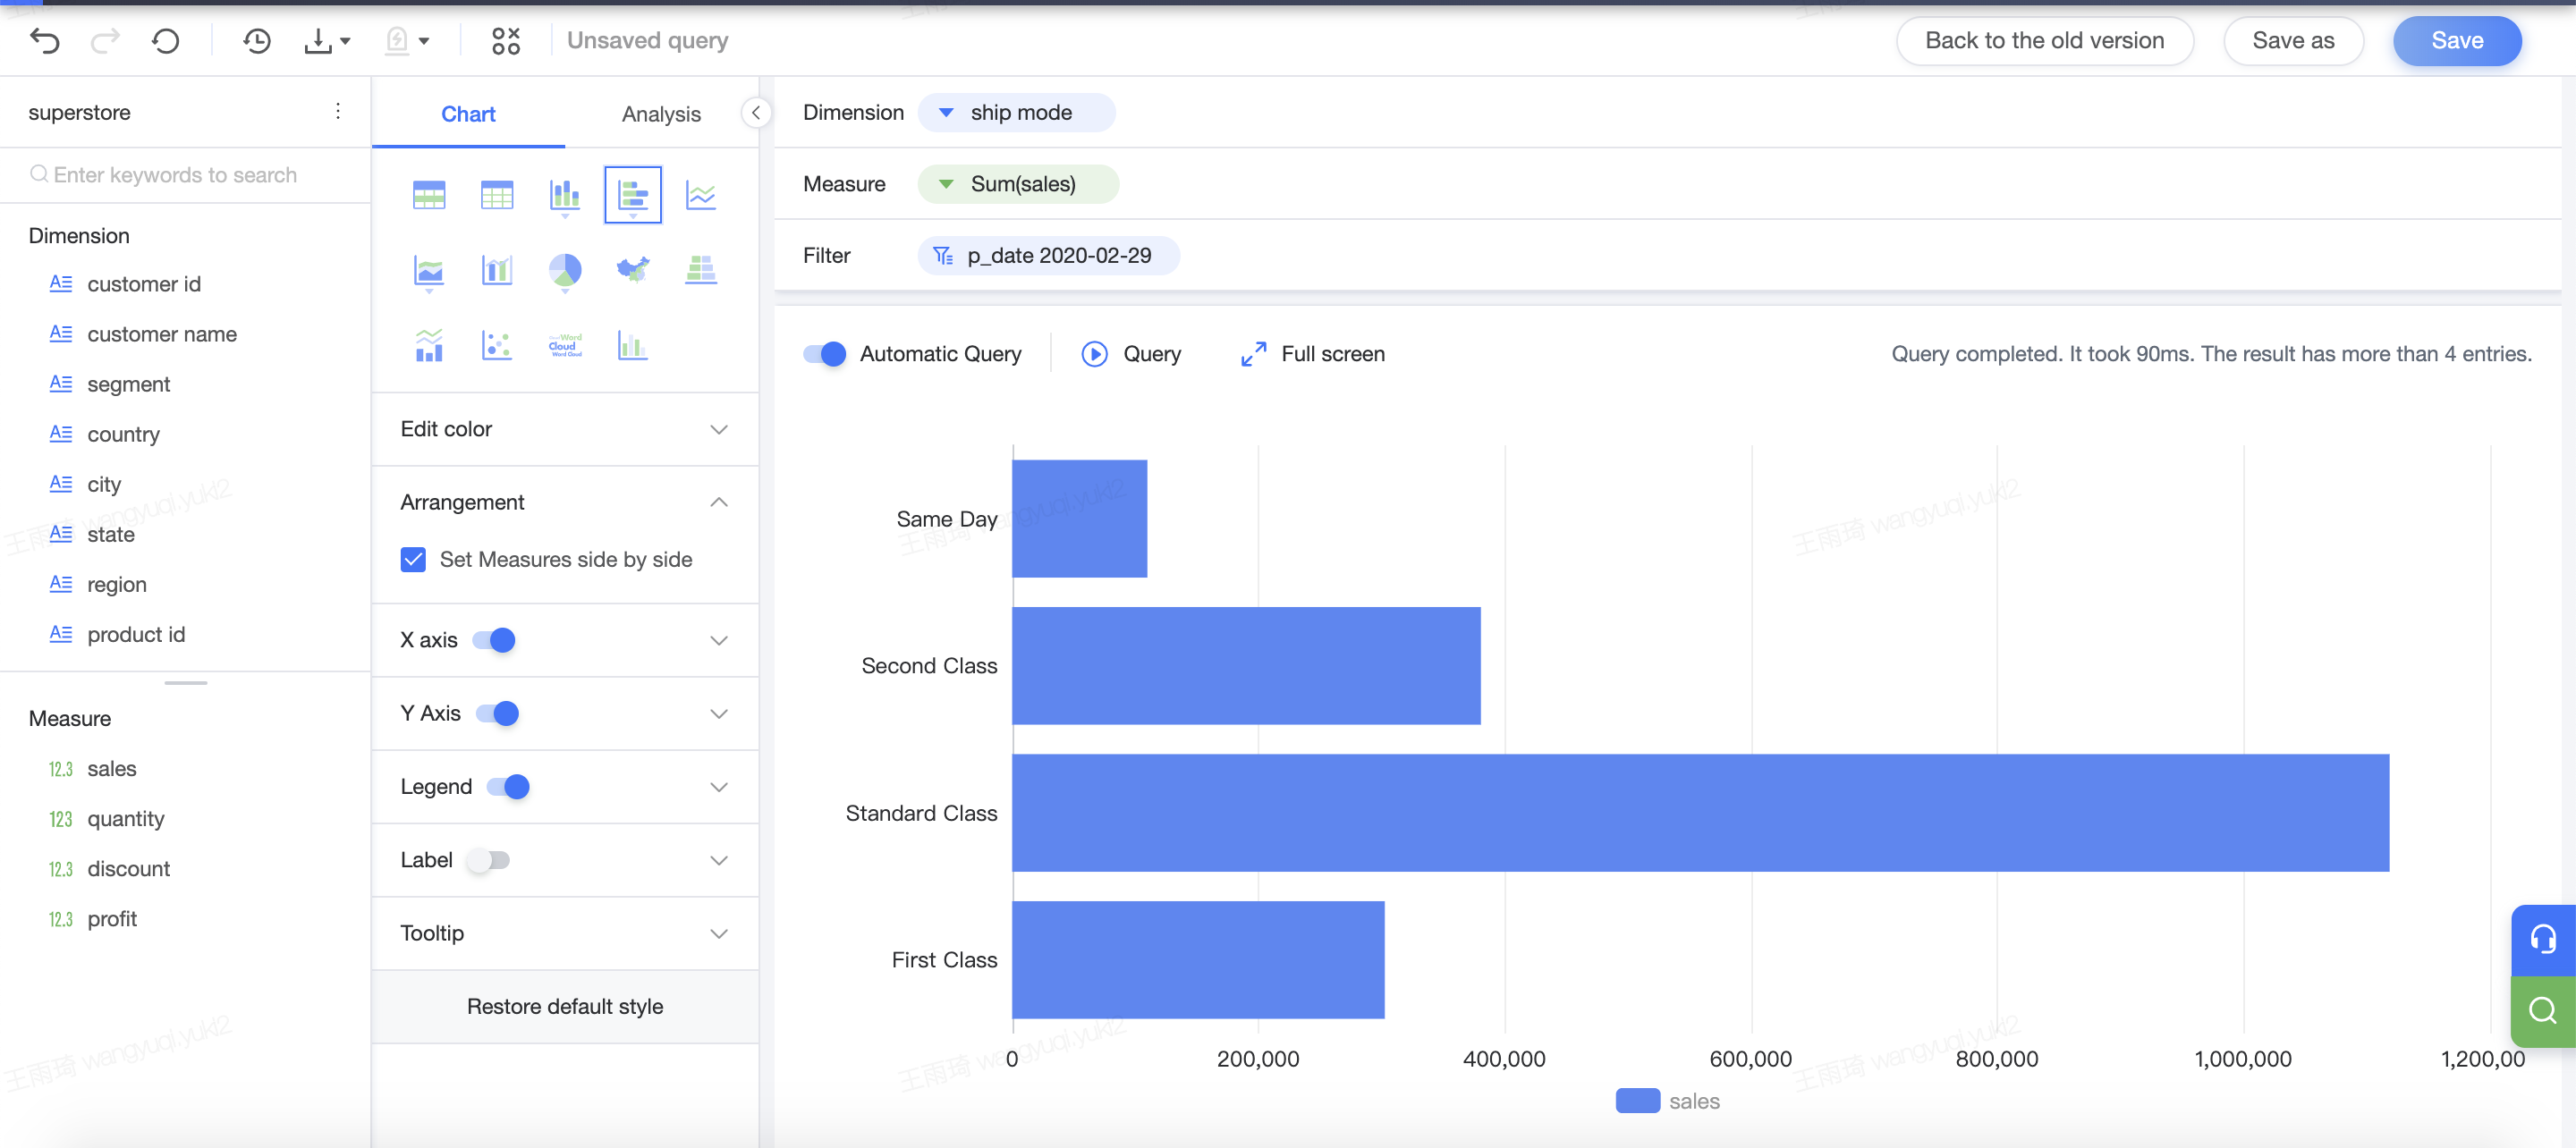Uncheck Set Measures side by side
Viewport: 2576px width, 1148px height.
[x=413, y=559]
